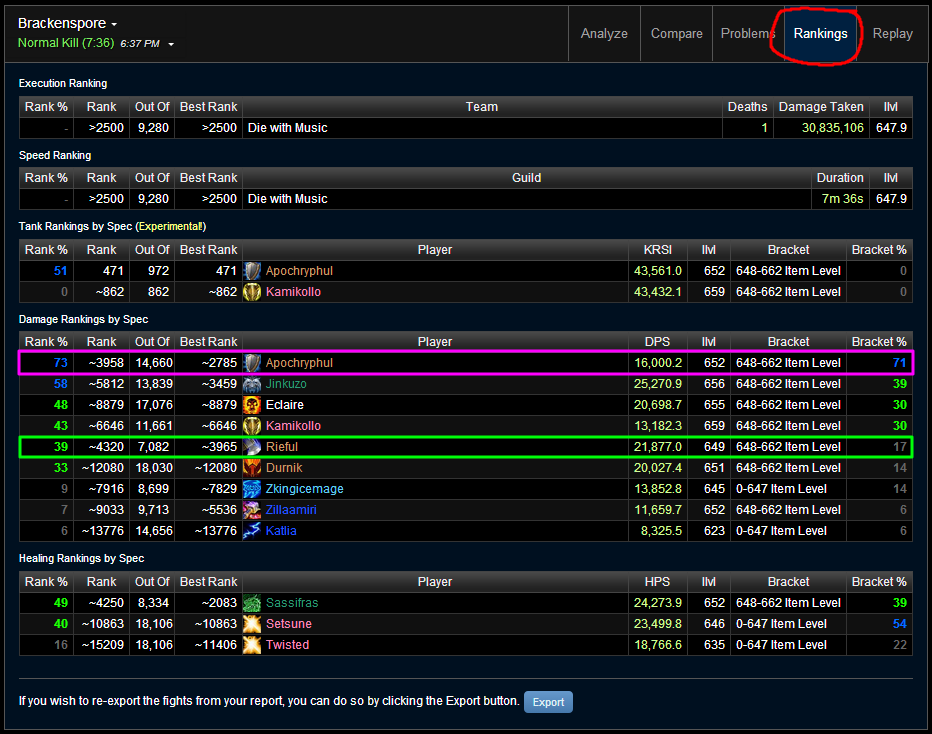Expand the Normal Kill fight selector arrow
This screenshot has width=932, height=734.
point(171,44)
